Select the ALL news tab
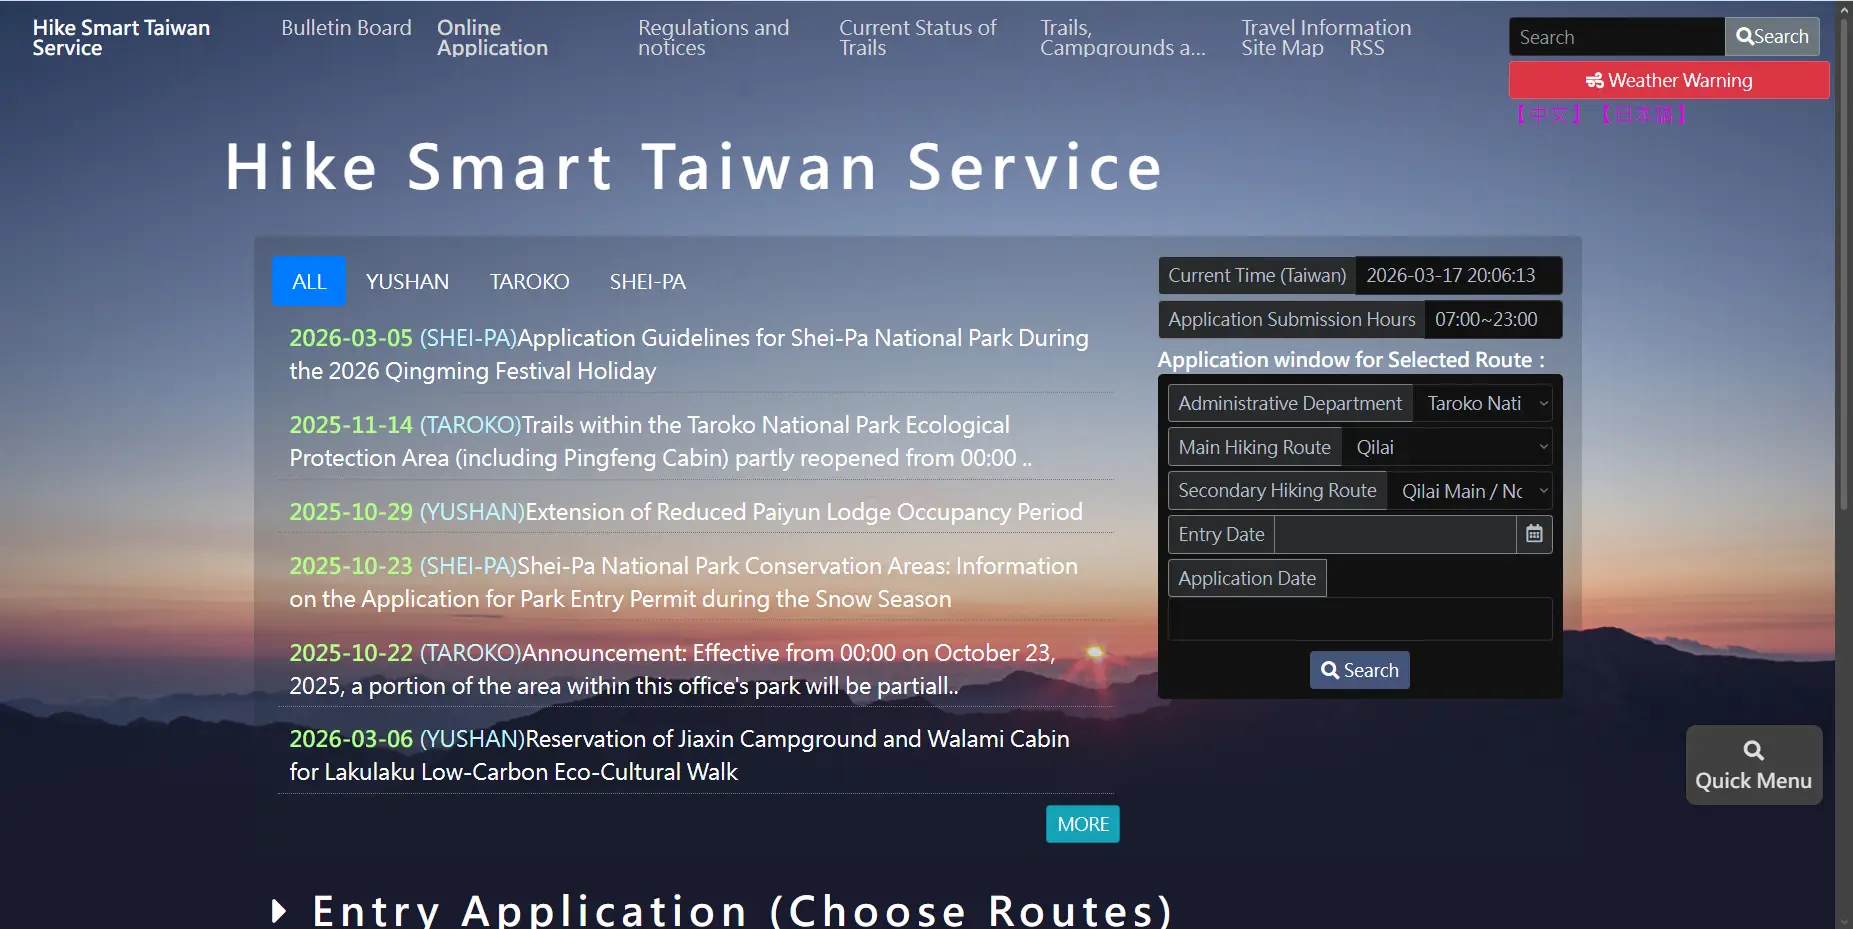 [309, 281]
